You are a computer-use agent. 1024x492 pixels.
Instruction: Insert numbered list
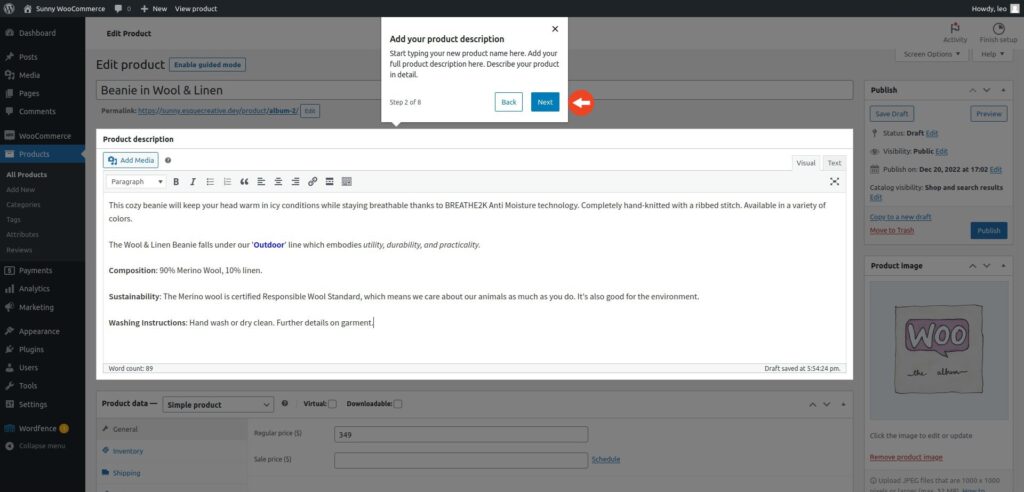[227, 182]
